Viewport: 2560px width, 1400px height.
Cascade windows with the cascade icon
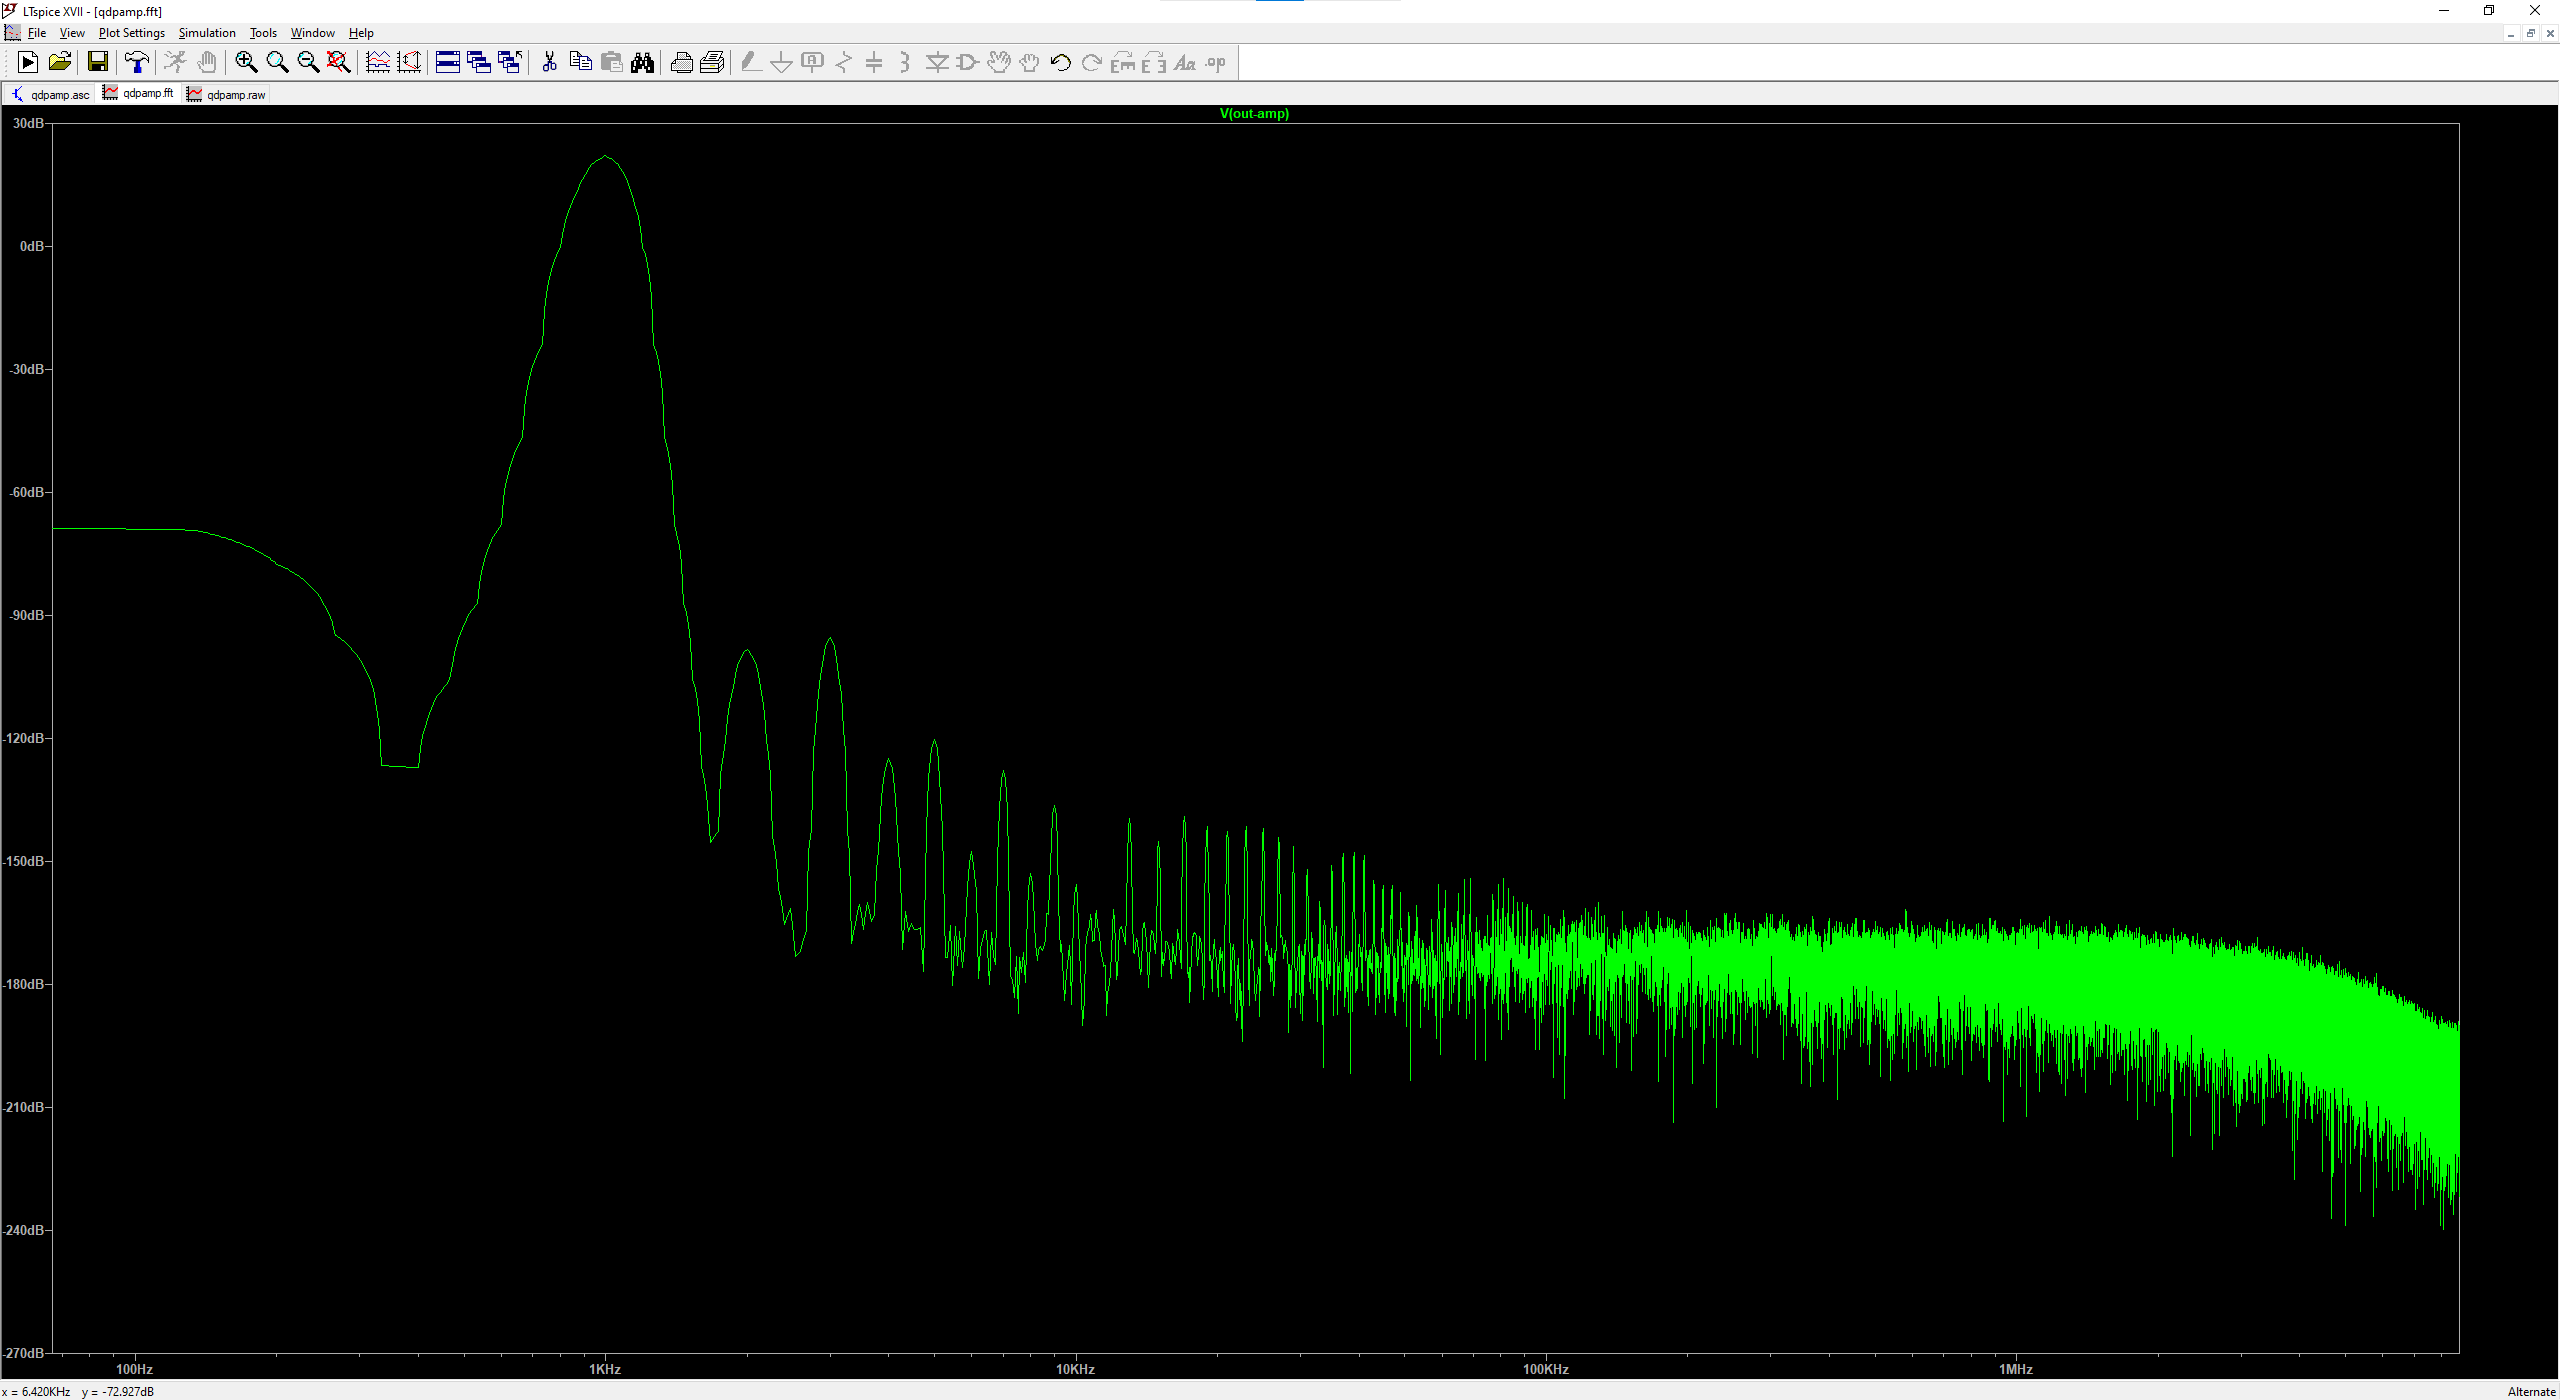click(479, 63)
